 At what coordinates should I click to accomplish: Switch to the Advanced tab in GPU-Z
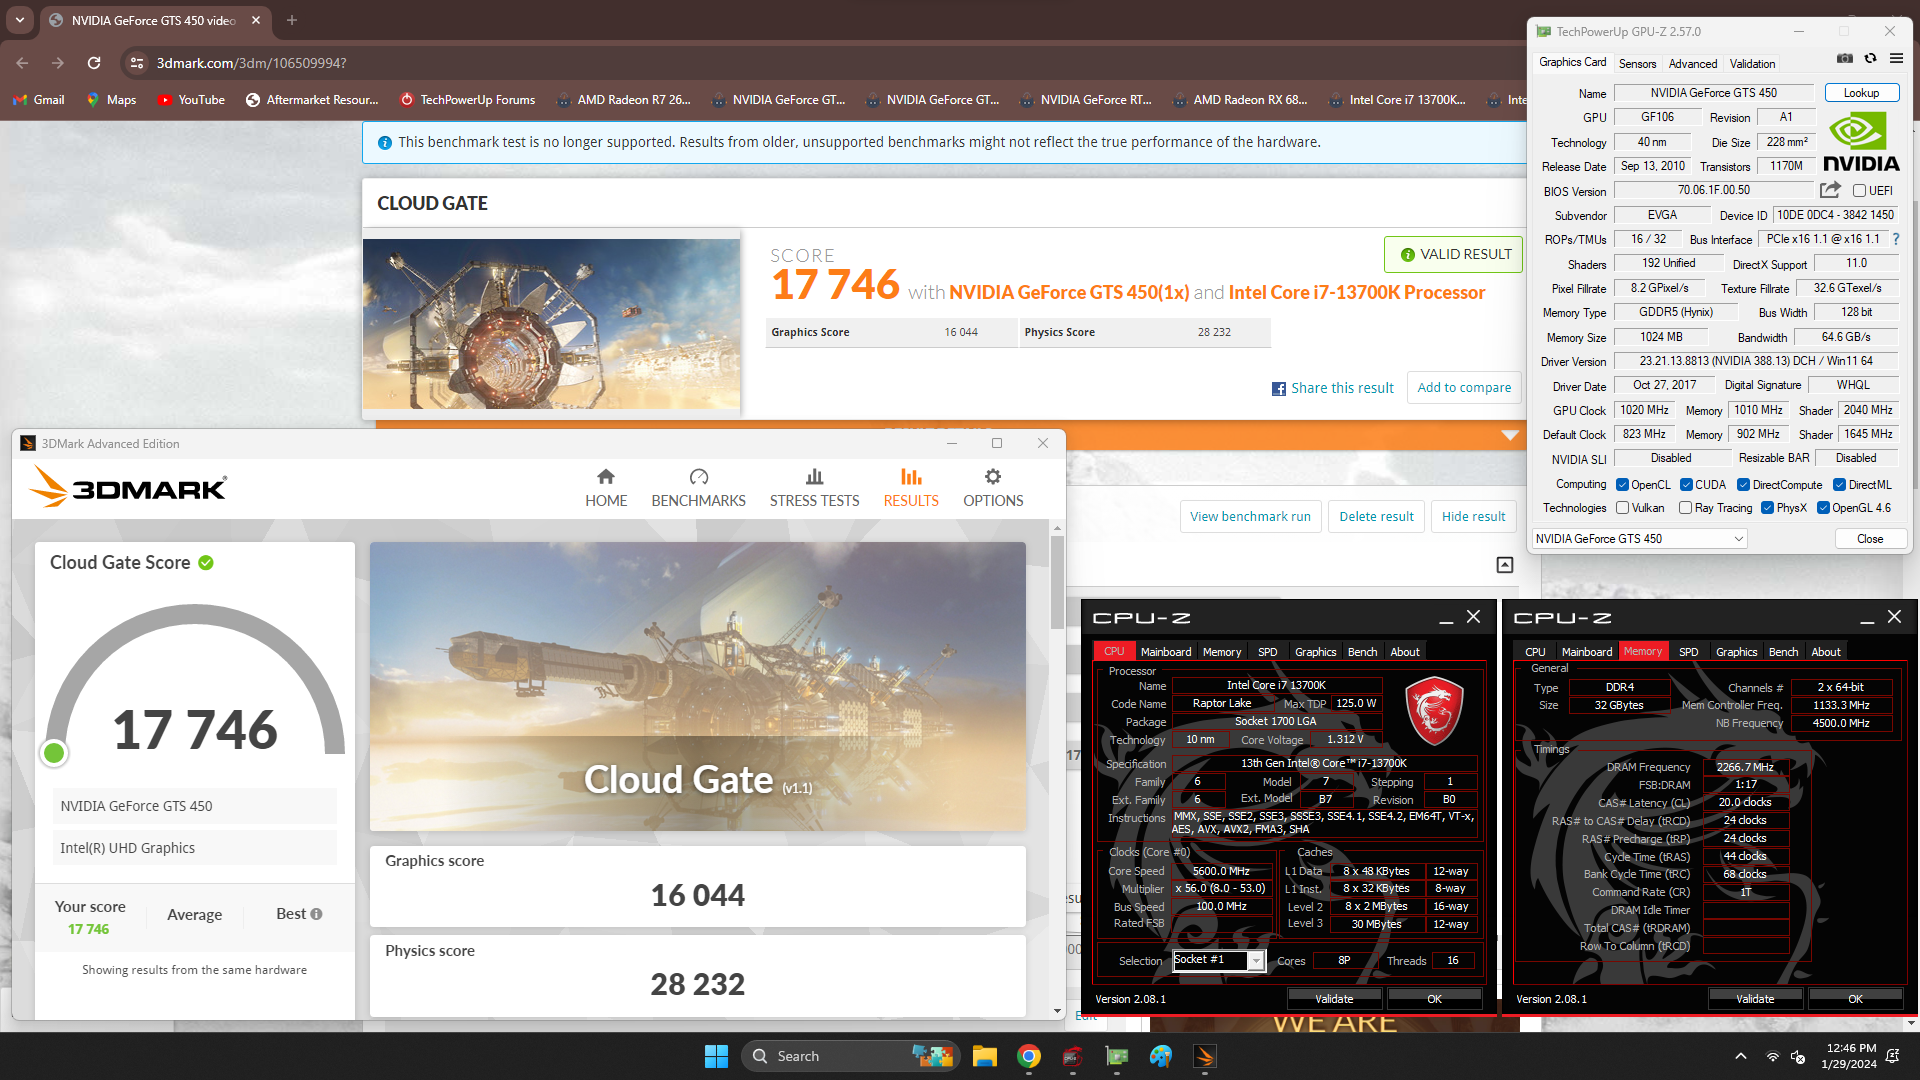point(1693,63)
